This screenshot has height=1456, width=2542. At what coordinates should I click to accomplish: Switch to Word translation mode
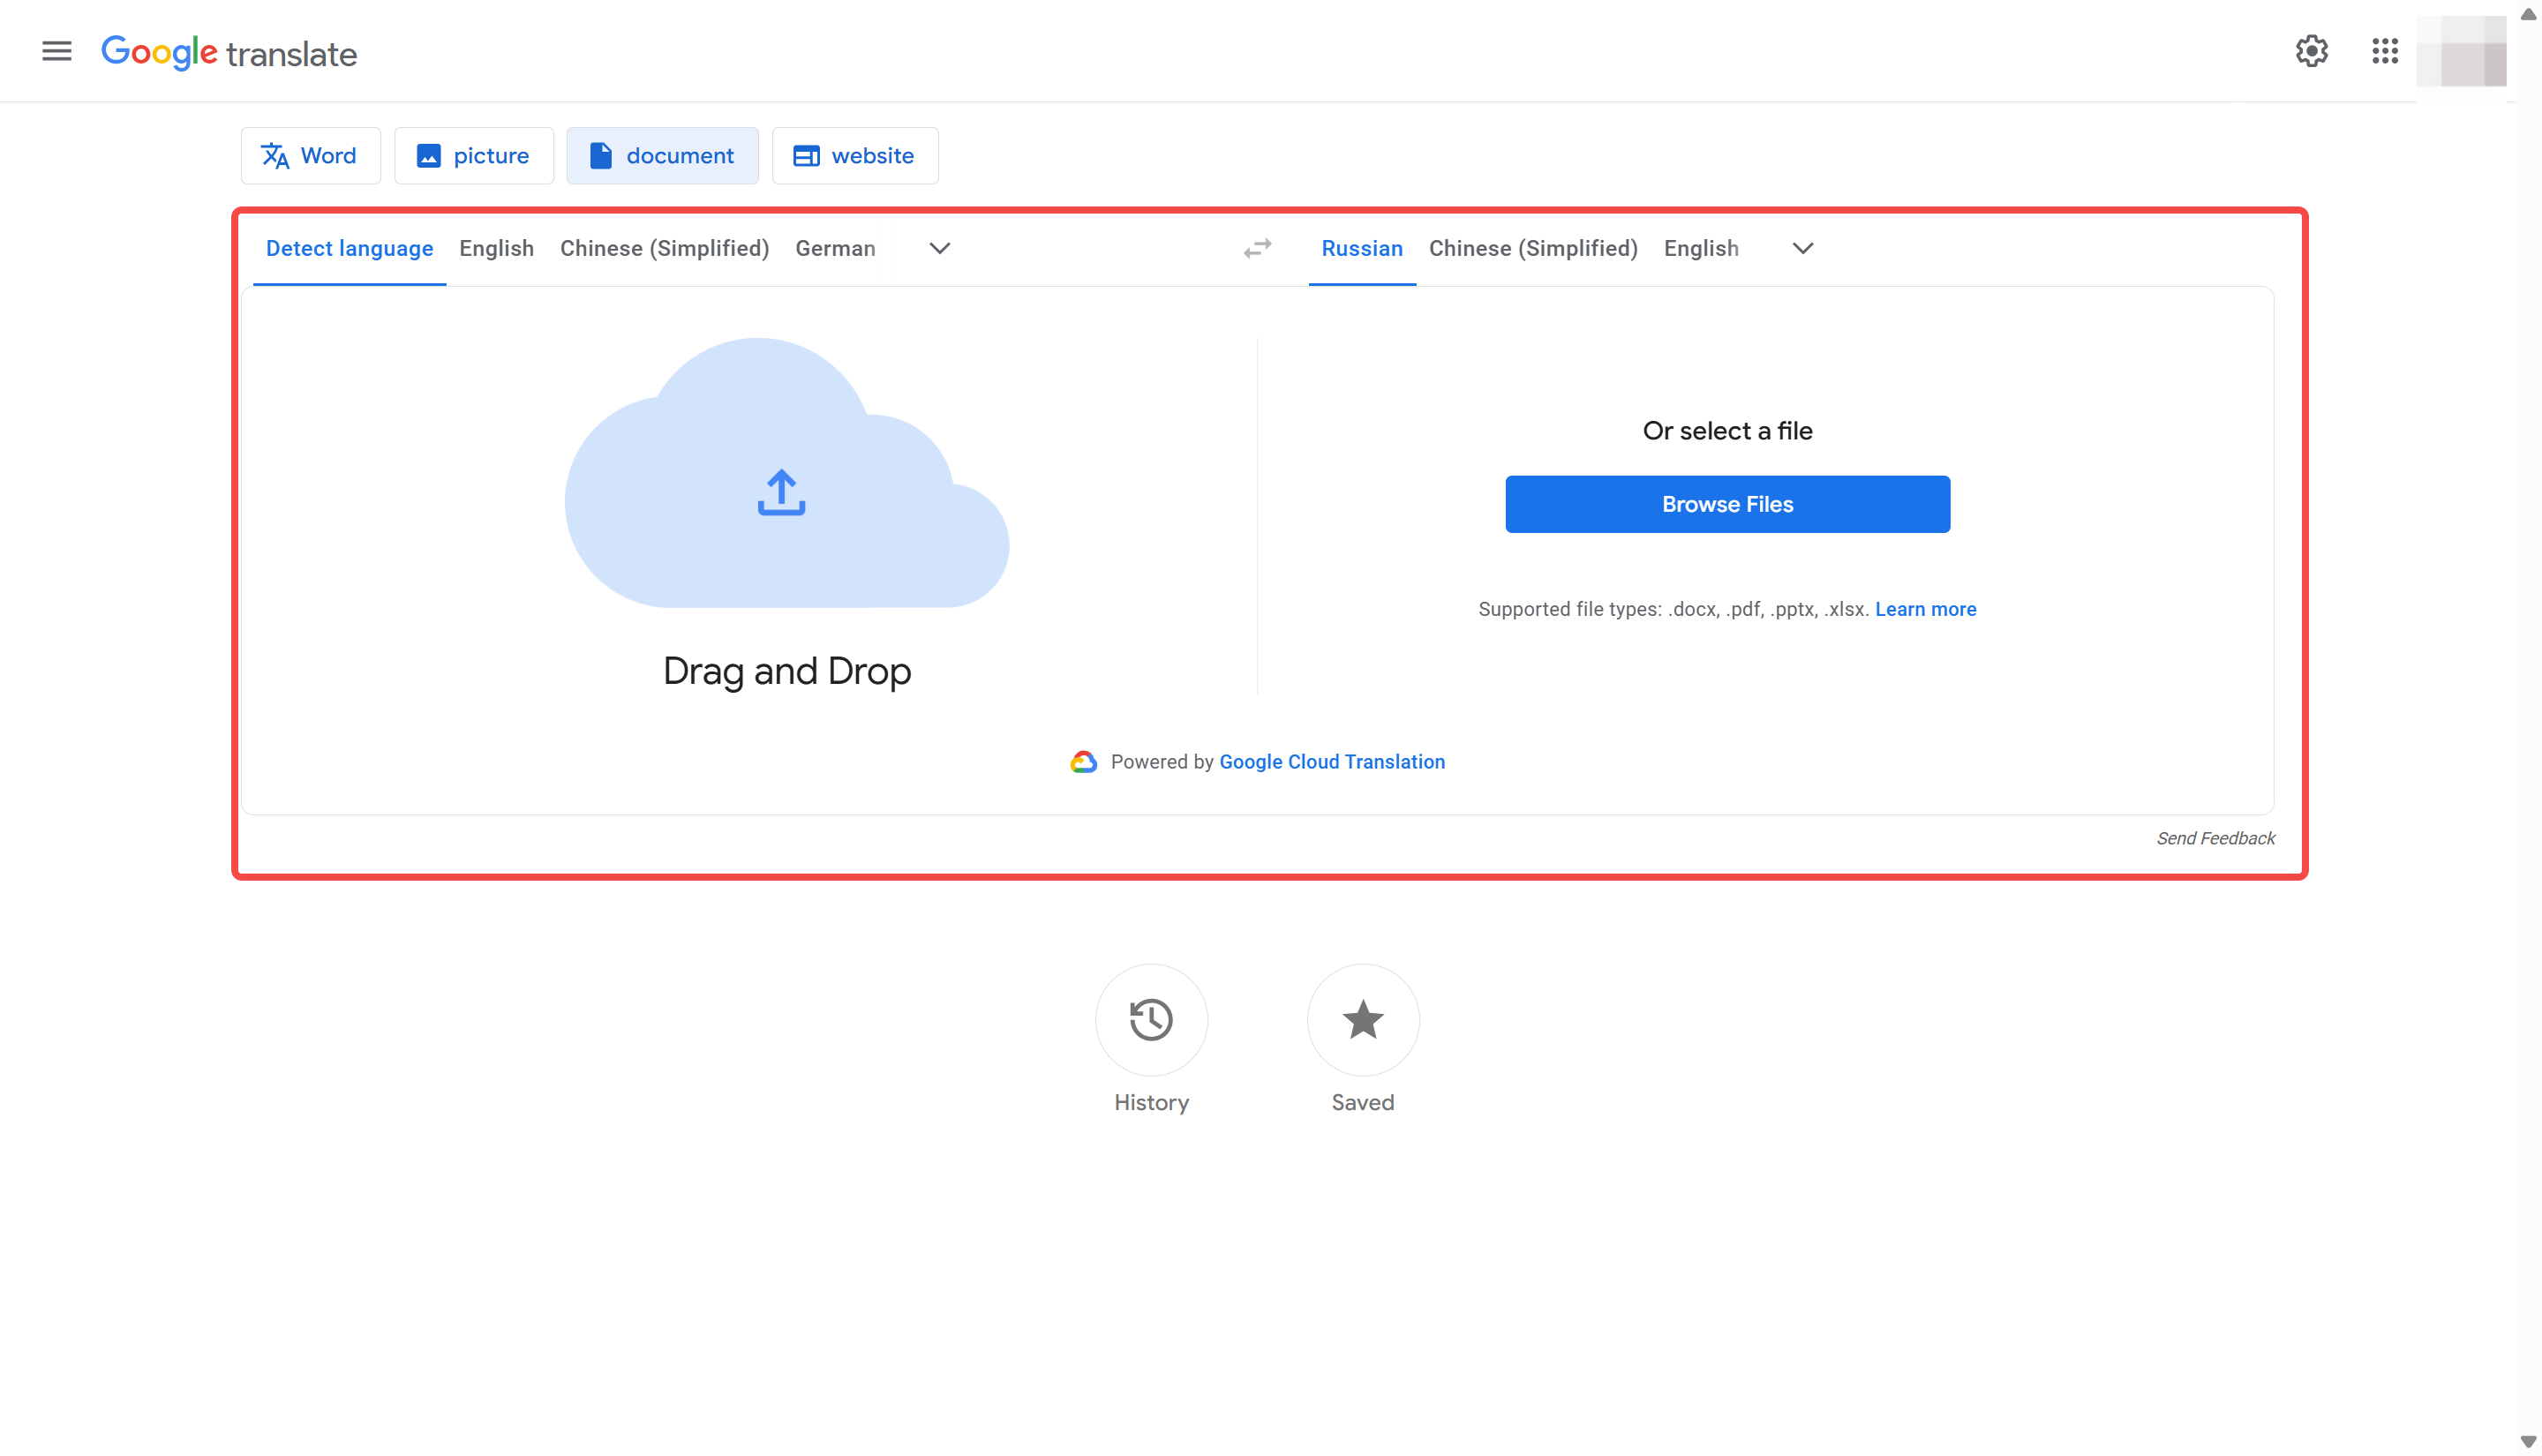click(x=310, y=155)
